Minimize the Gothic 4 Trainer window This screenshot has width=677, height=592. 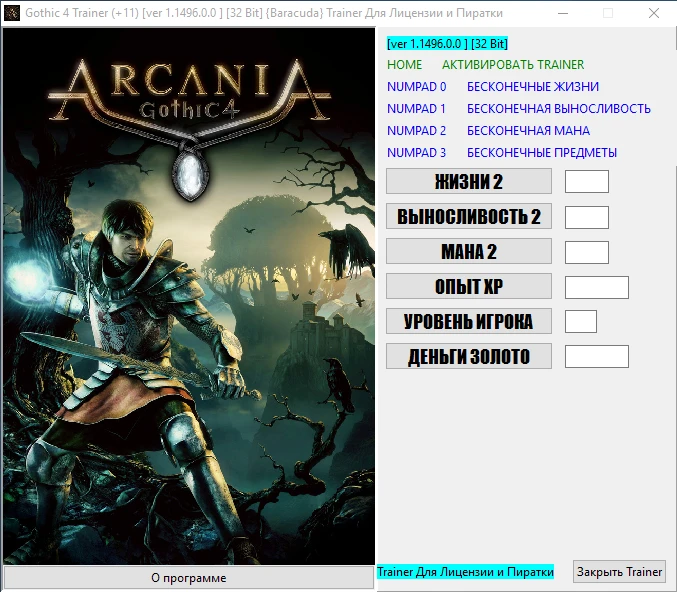click(x=563, y=13)
